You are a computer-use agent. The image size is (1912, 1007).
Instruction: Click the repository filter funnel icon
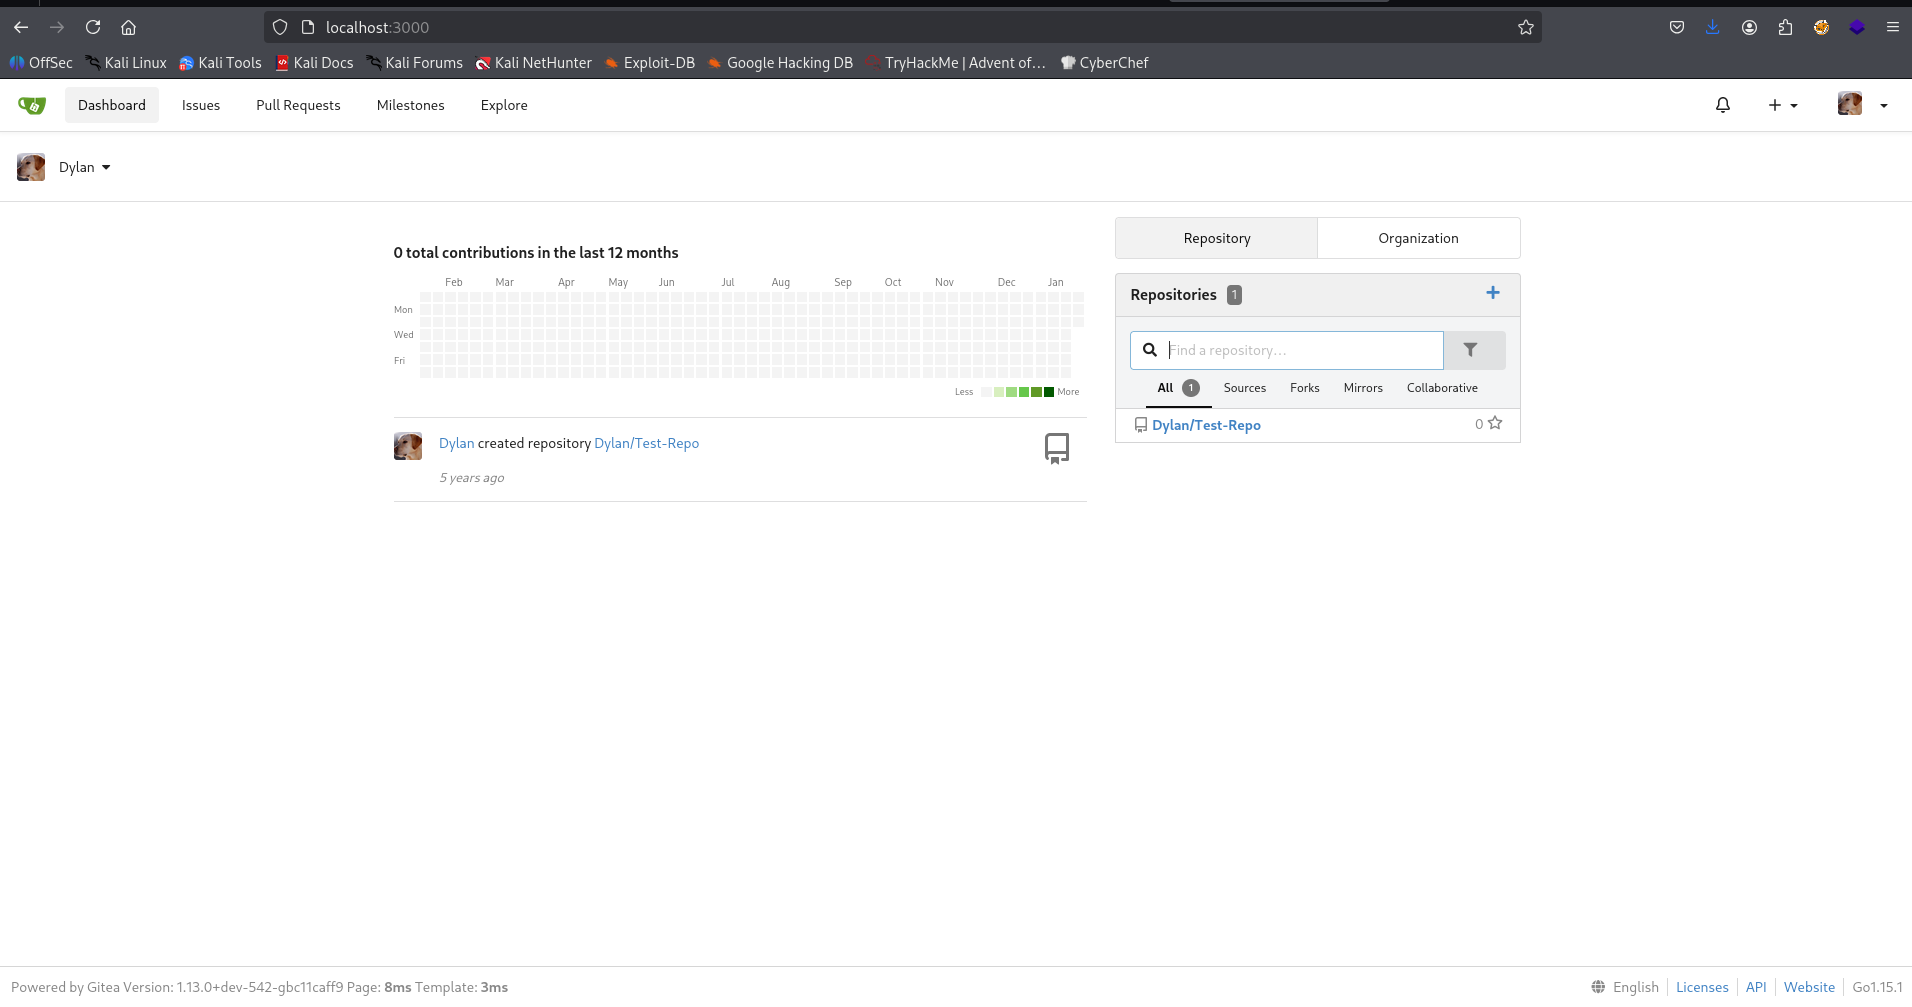point(1470,350)
